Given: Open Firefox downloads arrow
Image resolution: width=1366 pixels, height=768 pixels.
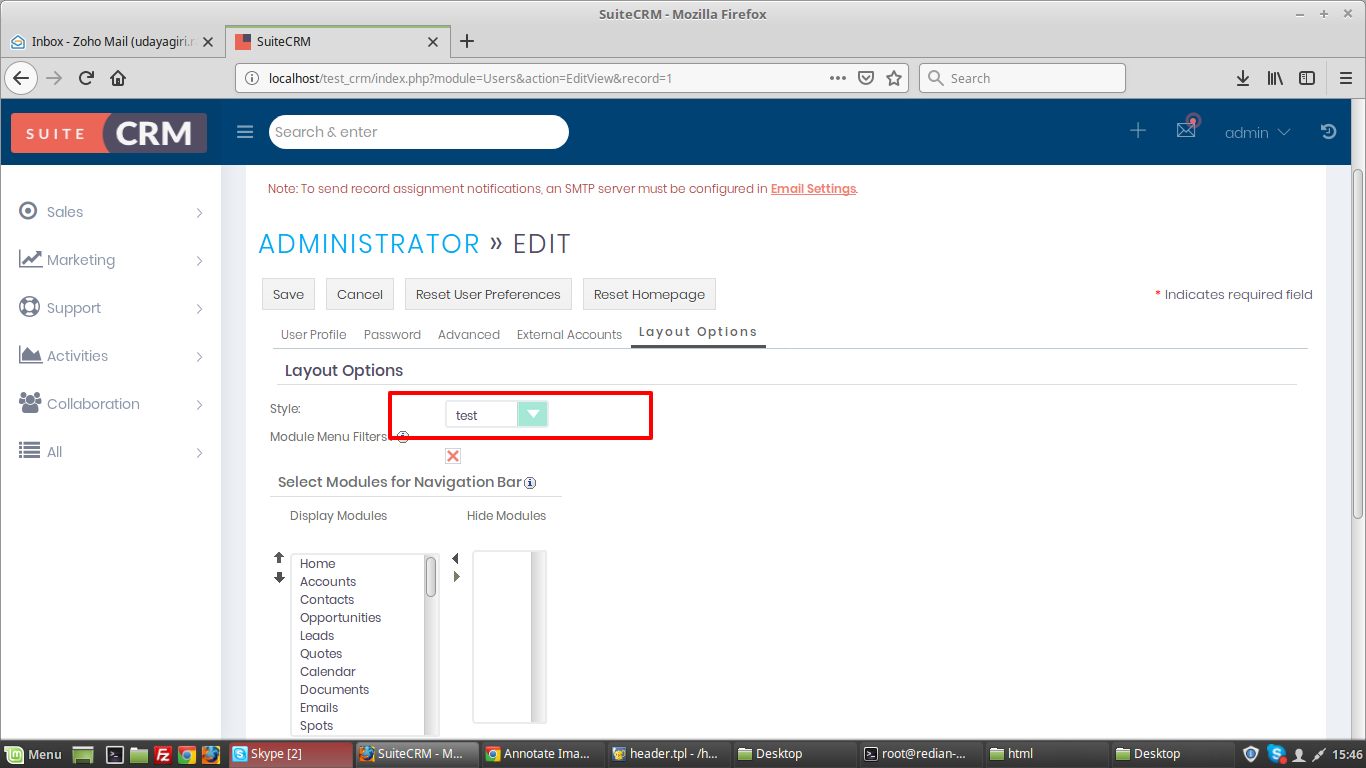Looking at the screenshot, I should (x=1243, y=78).
